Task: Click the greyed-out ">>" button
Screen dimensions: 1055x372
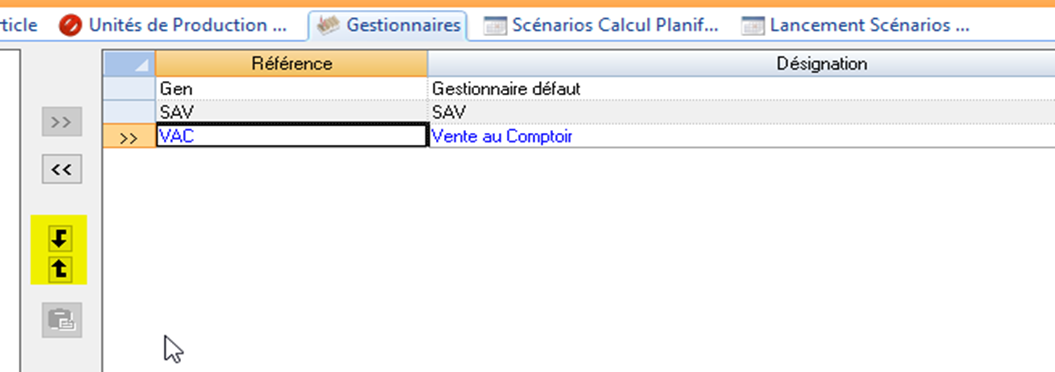Action: [61, 122]
